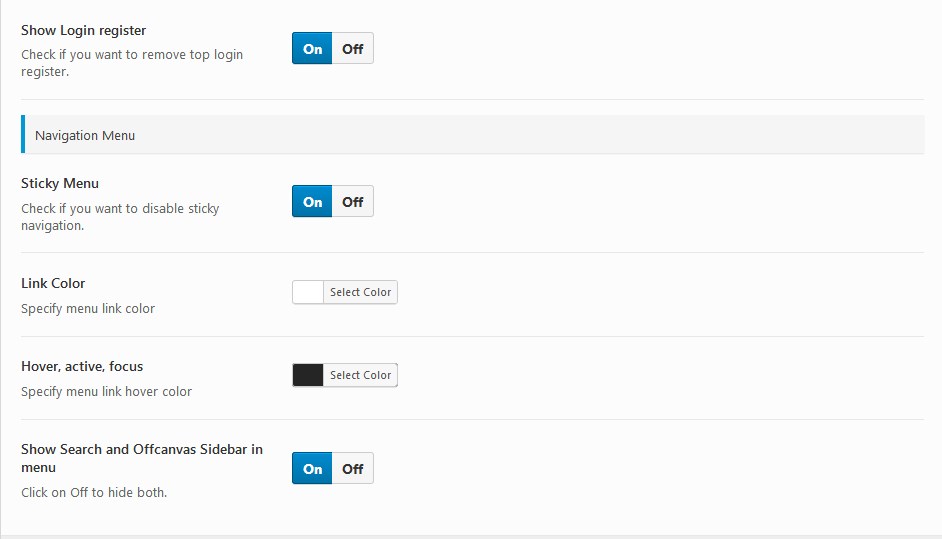Disable Sticky Menu with Off button
The width and height of the screenshot is (942, 539).
(353, 201)
